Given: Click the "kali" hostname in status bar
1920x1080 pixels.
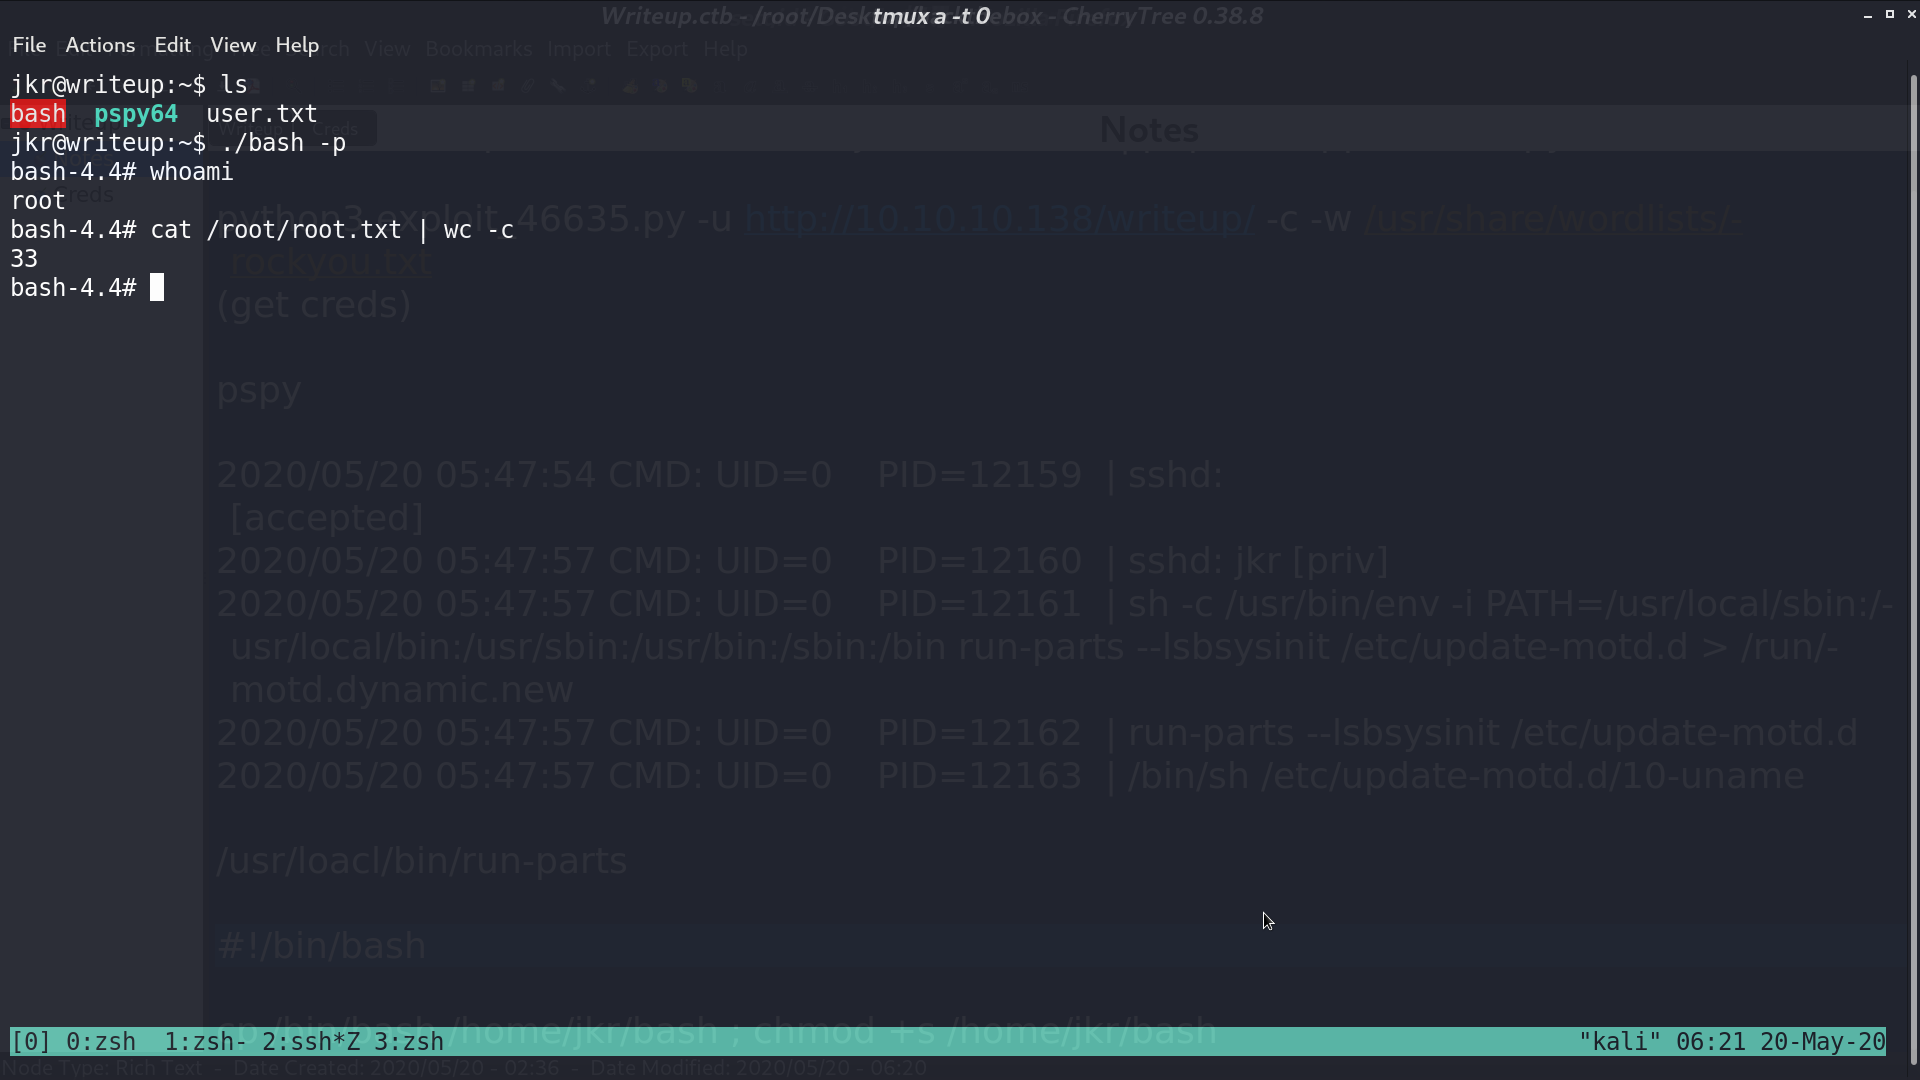Looking at the screenshot, I should [1619, 1042].
